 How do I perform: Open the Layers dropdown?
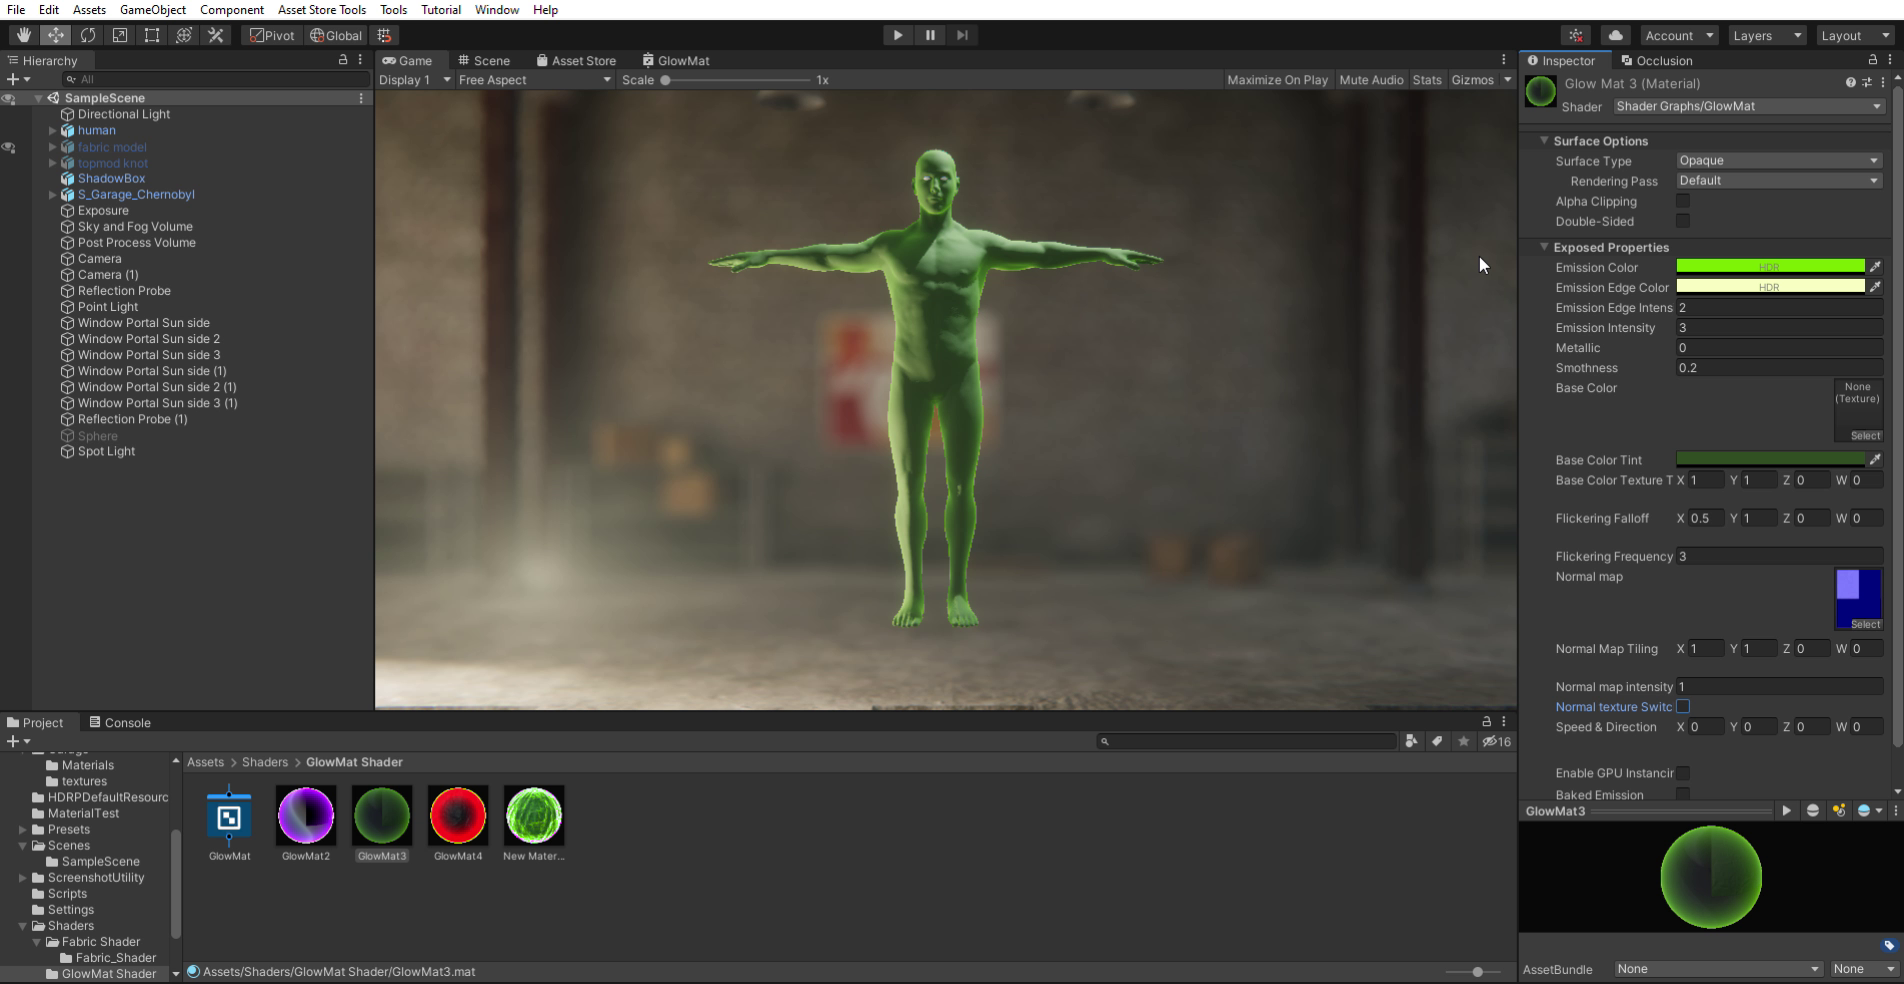click(1766, 35)
